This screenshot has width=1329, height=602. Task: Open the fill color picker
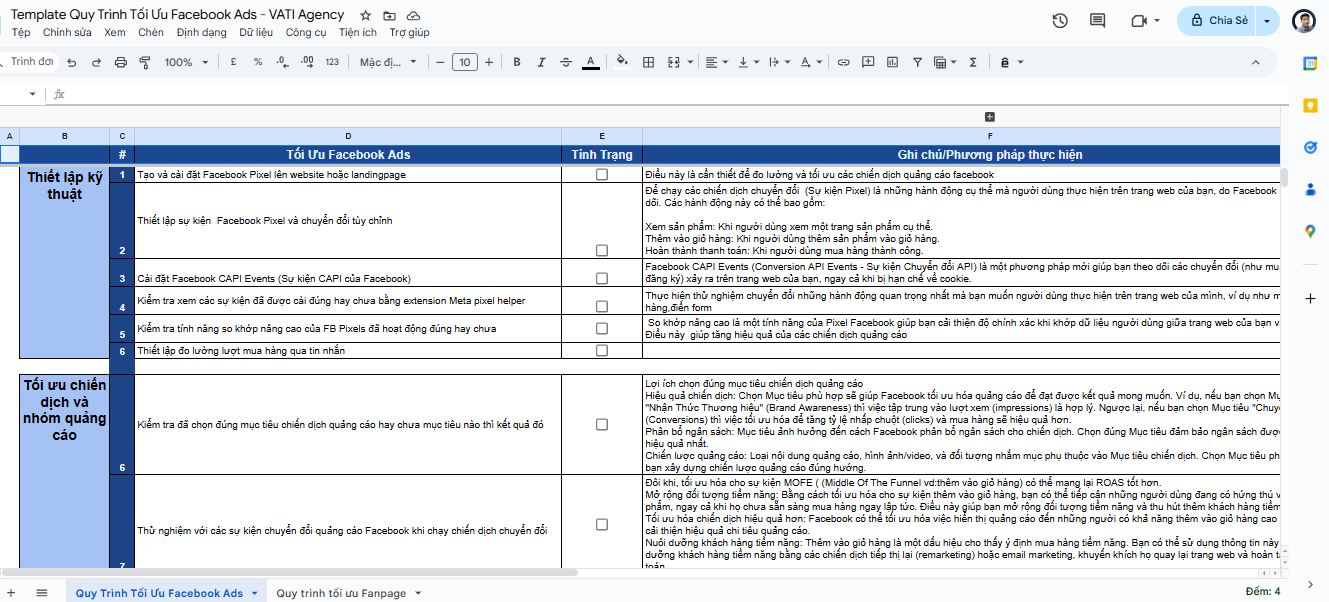click(622, 62)
